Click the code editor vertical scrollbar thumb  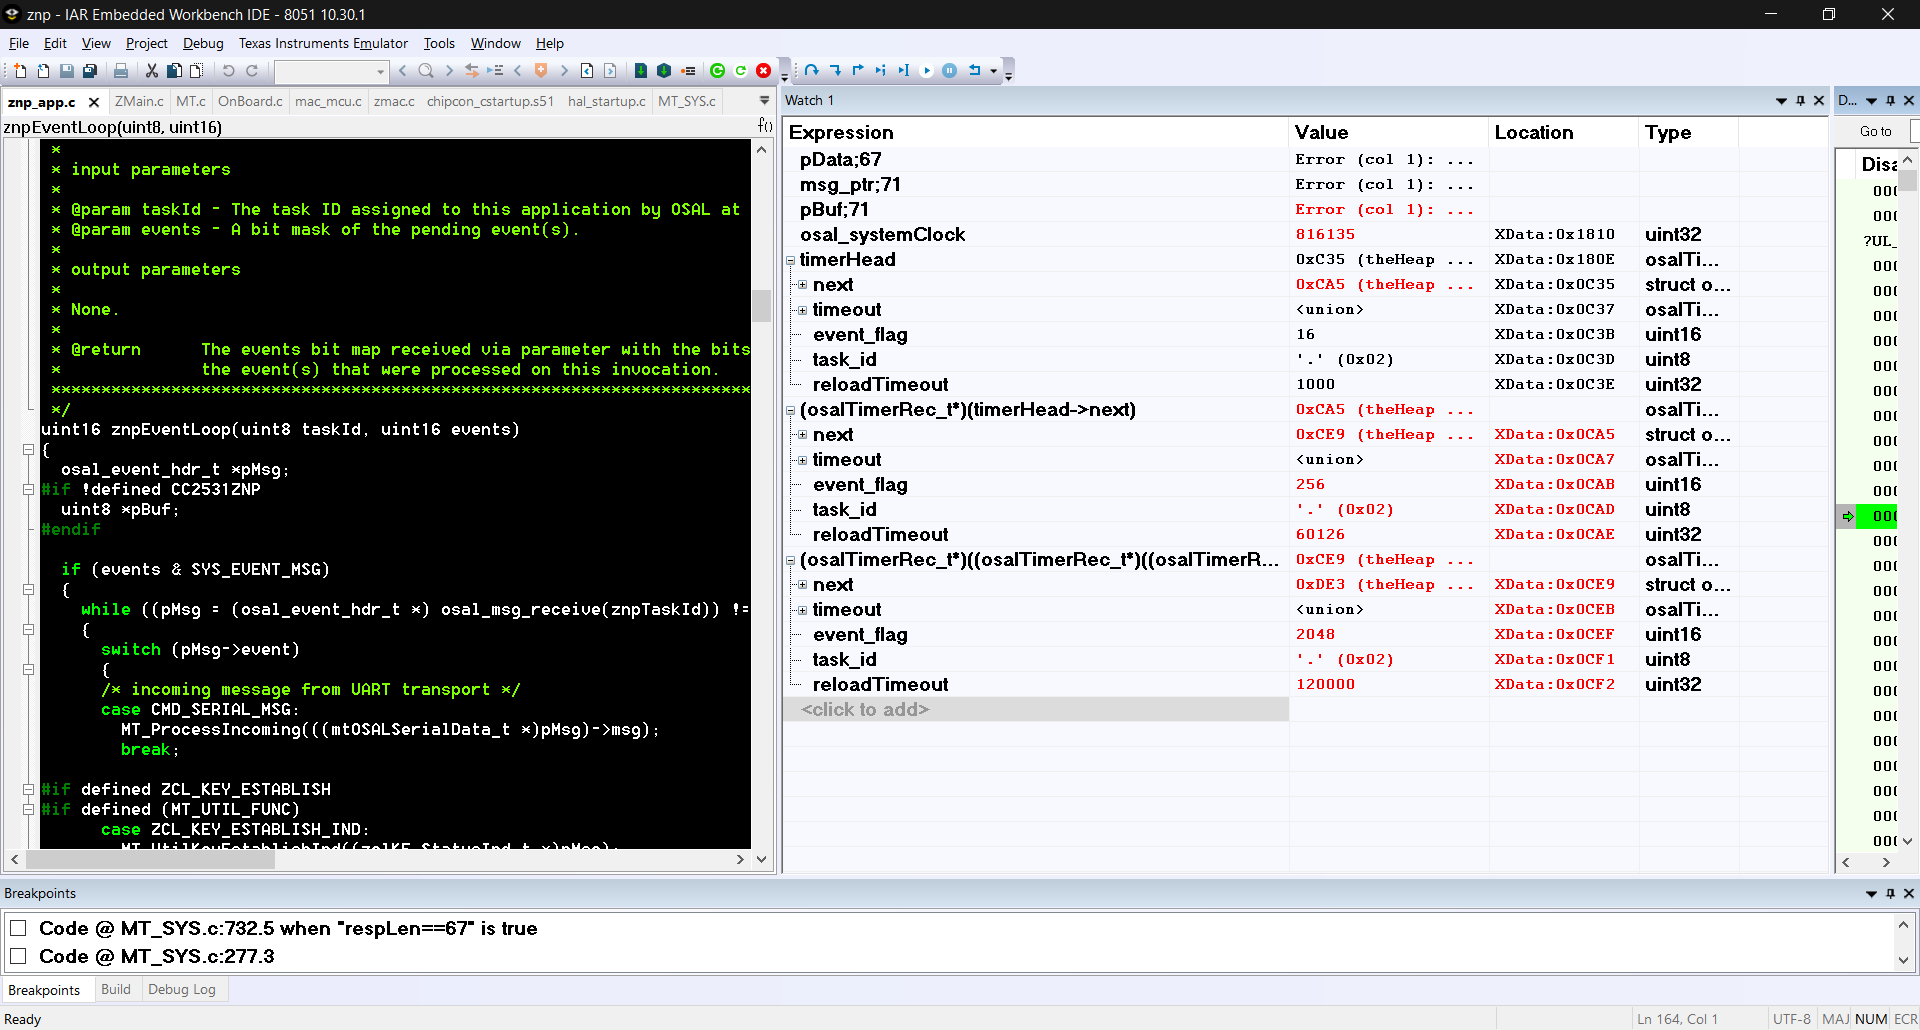coord(761,305)
